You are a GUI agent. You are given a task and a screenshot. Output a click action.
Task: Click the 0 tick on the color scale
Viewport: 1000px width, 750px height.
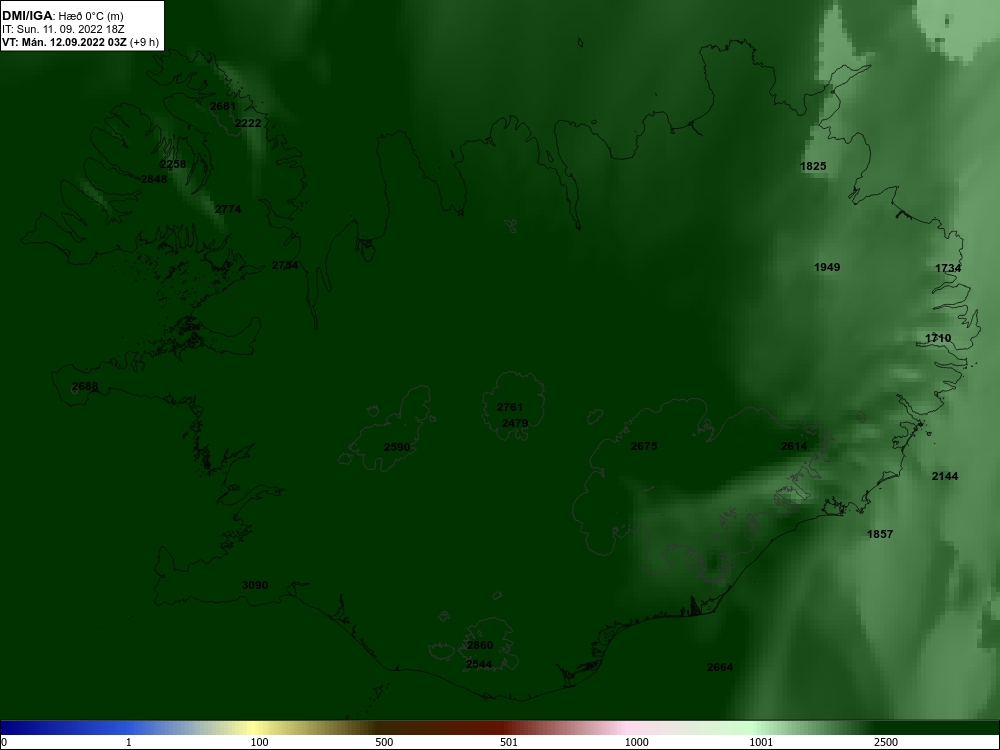4,742
